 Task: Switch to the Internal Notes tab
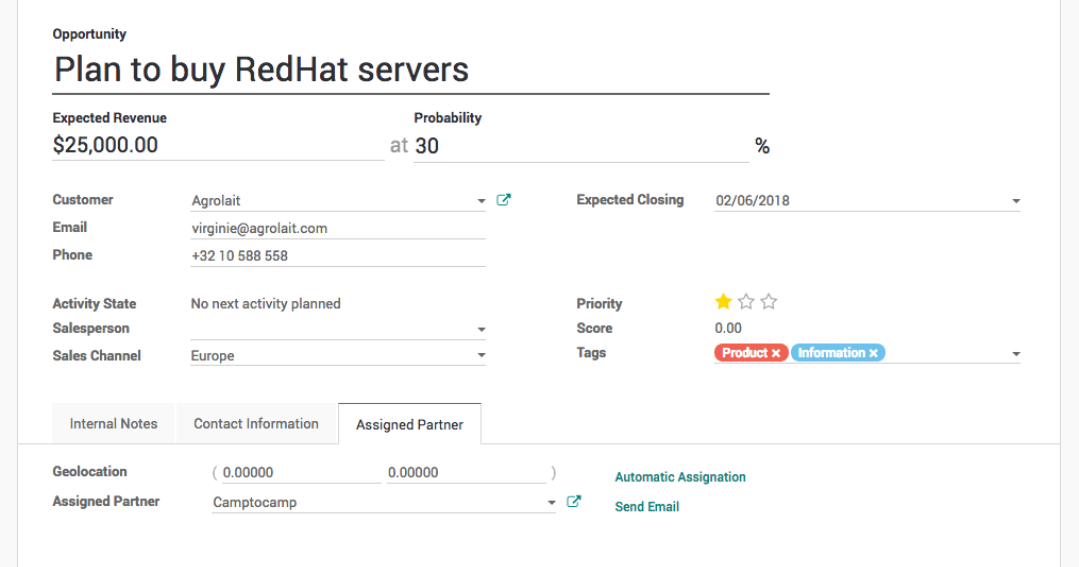click(x=113, y=424)
